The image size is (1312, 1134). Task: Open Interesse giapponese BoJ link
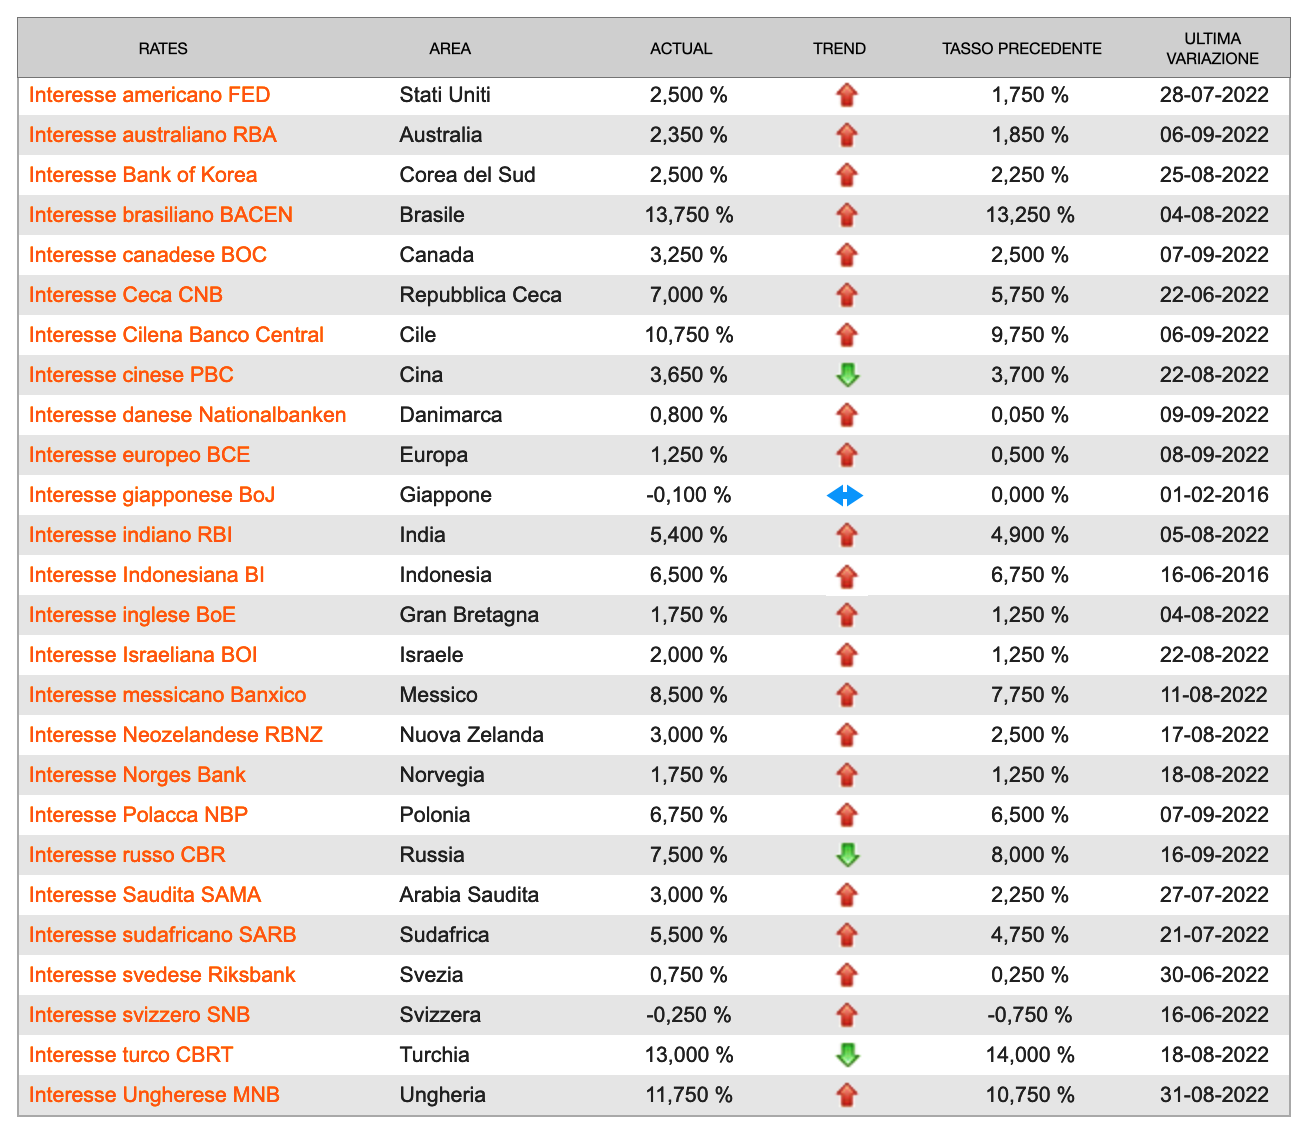pyautogui.click(x=152, y=495)
